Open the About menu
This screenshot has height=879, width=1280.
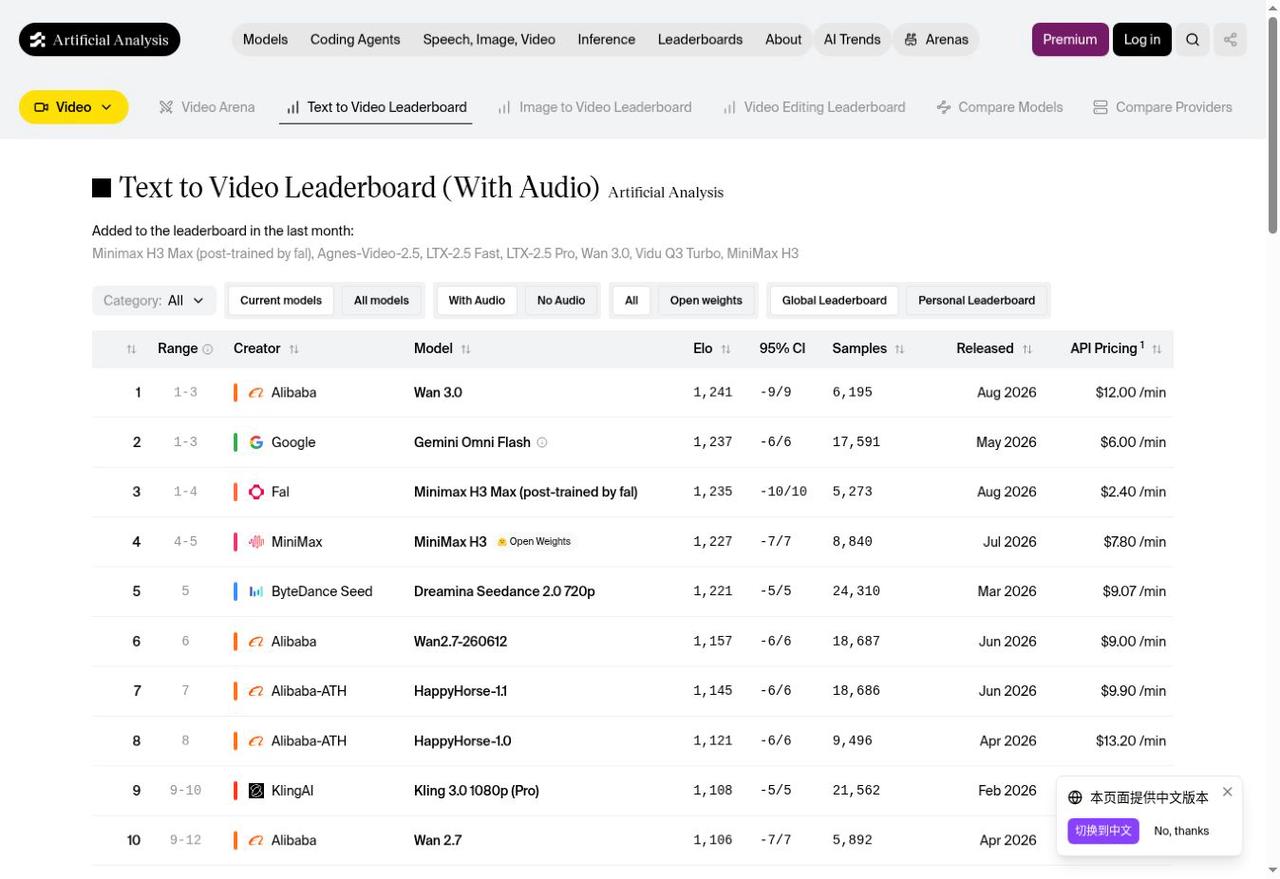click(x=783, y=40)
